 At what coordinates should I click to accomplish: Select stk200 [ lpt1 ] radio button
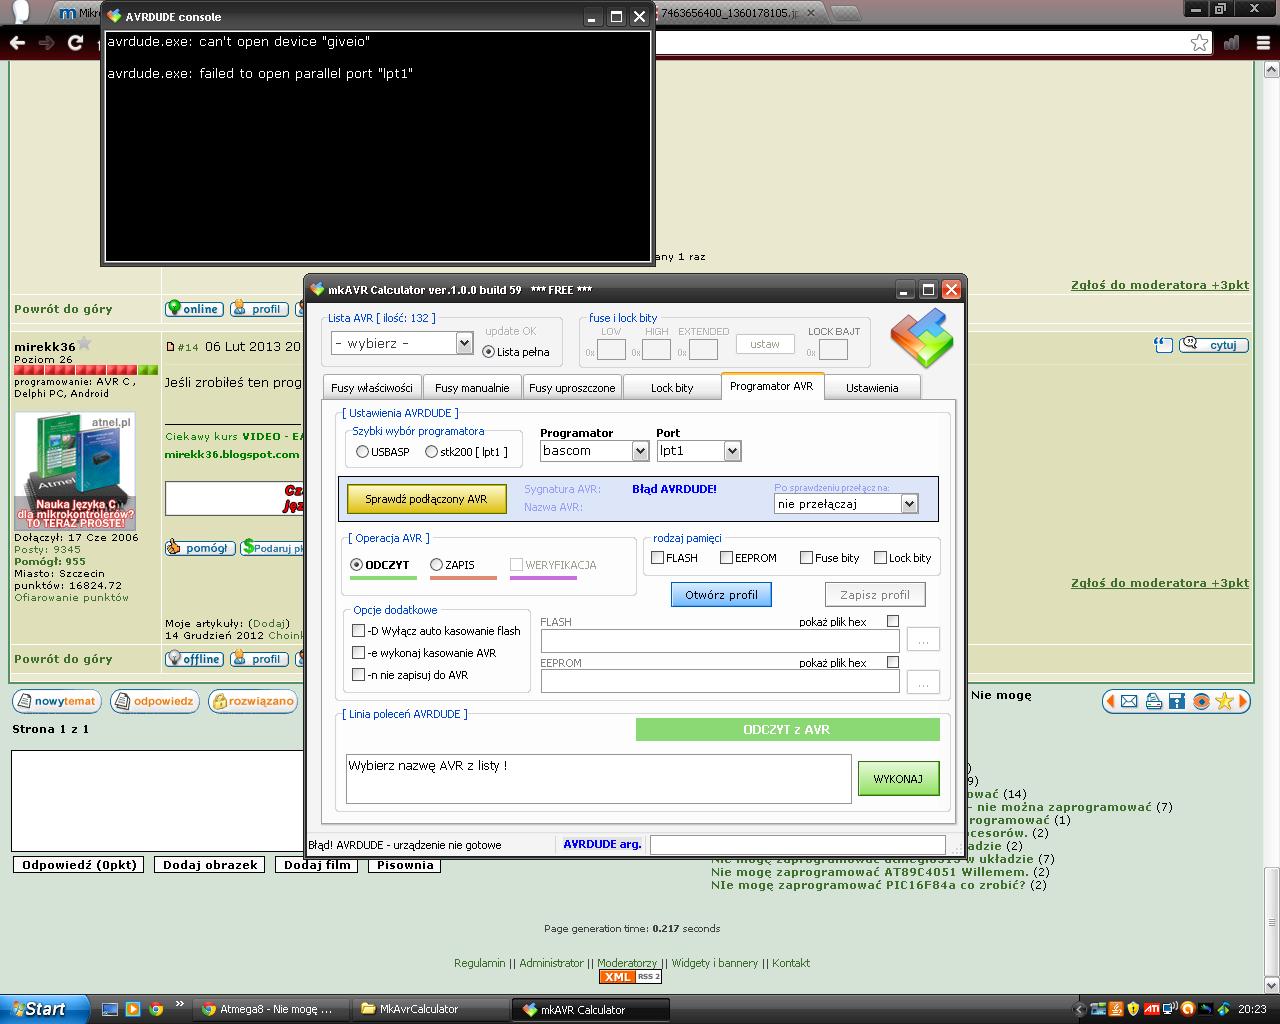click(x=431, y=452)
